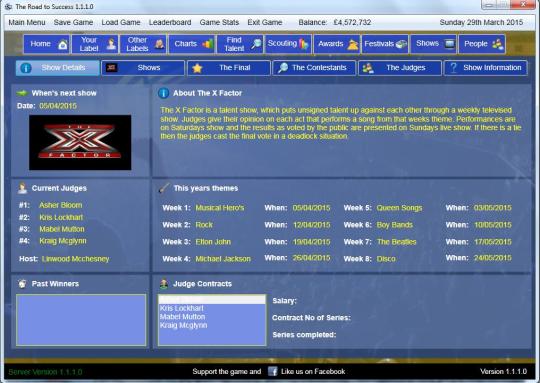Click the judges icon on The Judges tab
Image resolution: width=540 pixels, height=383 pixels.
tap(368, 68)
